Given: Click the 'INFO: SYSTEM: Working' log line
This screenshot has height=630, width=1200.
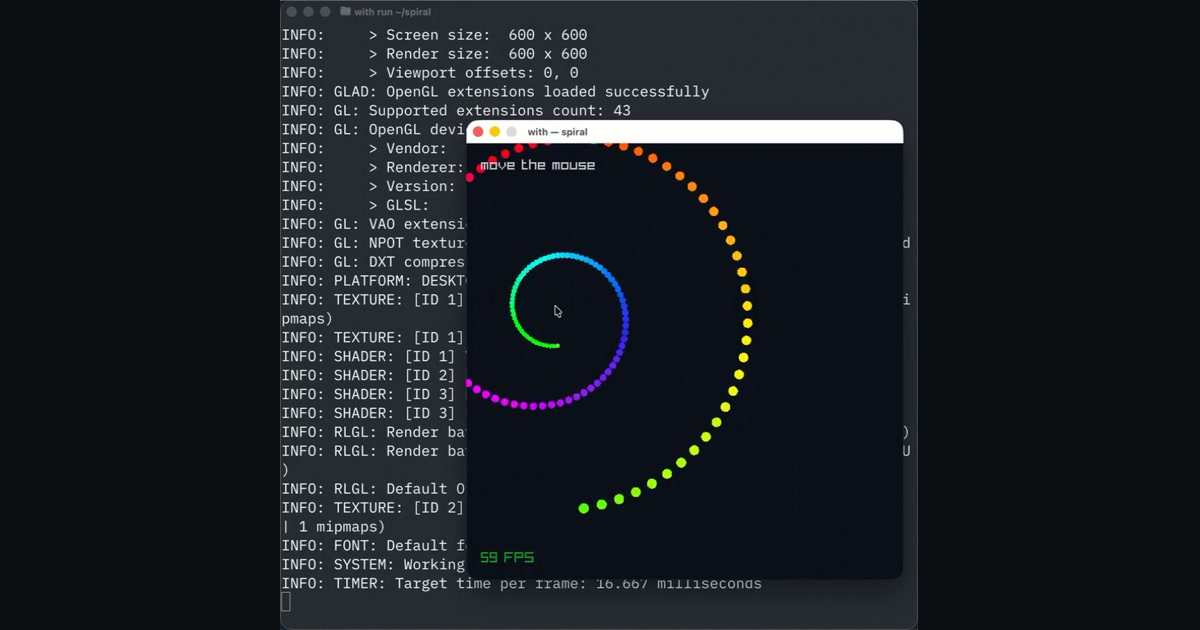Looking at the screenshot, I should click(373, 564).
